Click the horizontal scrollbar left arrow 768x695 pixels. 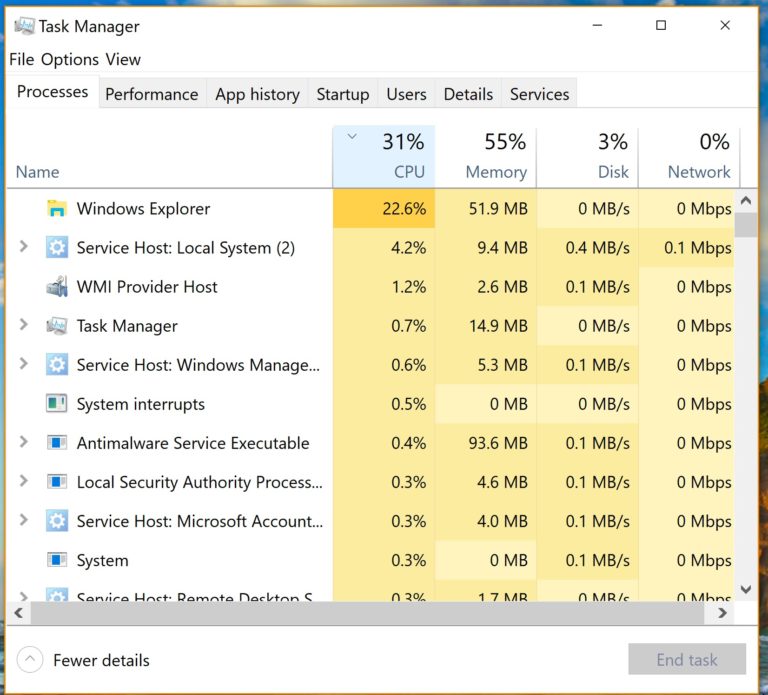point(19,613)
